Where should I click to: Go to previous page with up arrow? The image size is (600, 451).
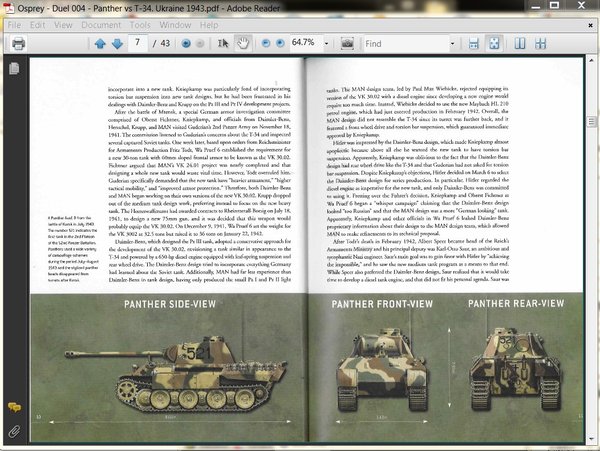click(x=100, y=44)
